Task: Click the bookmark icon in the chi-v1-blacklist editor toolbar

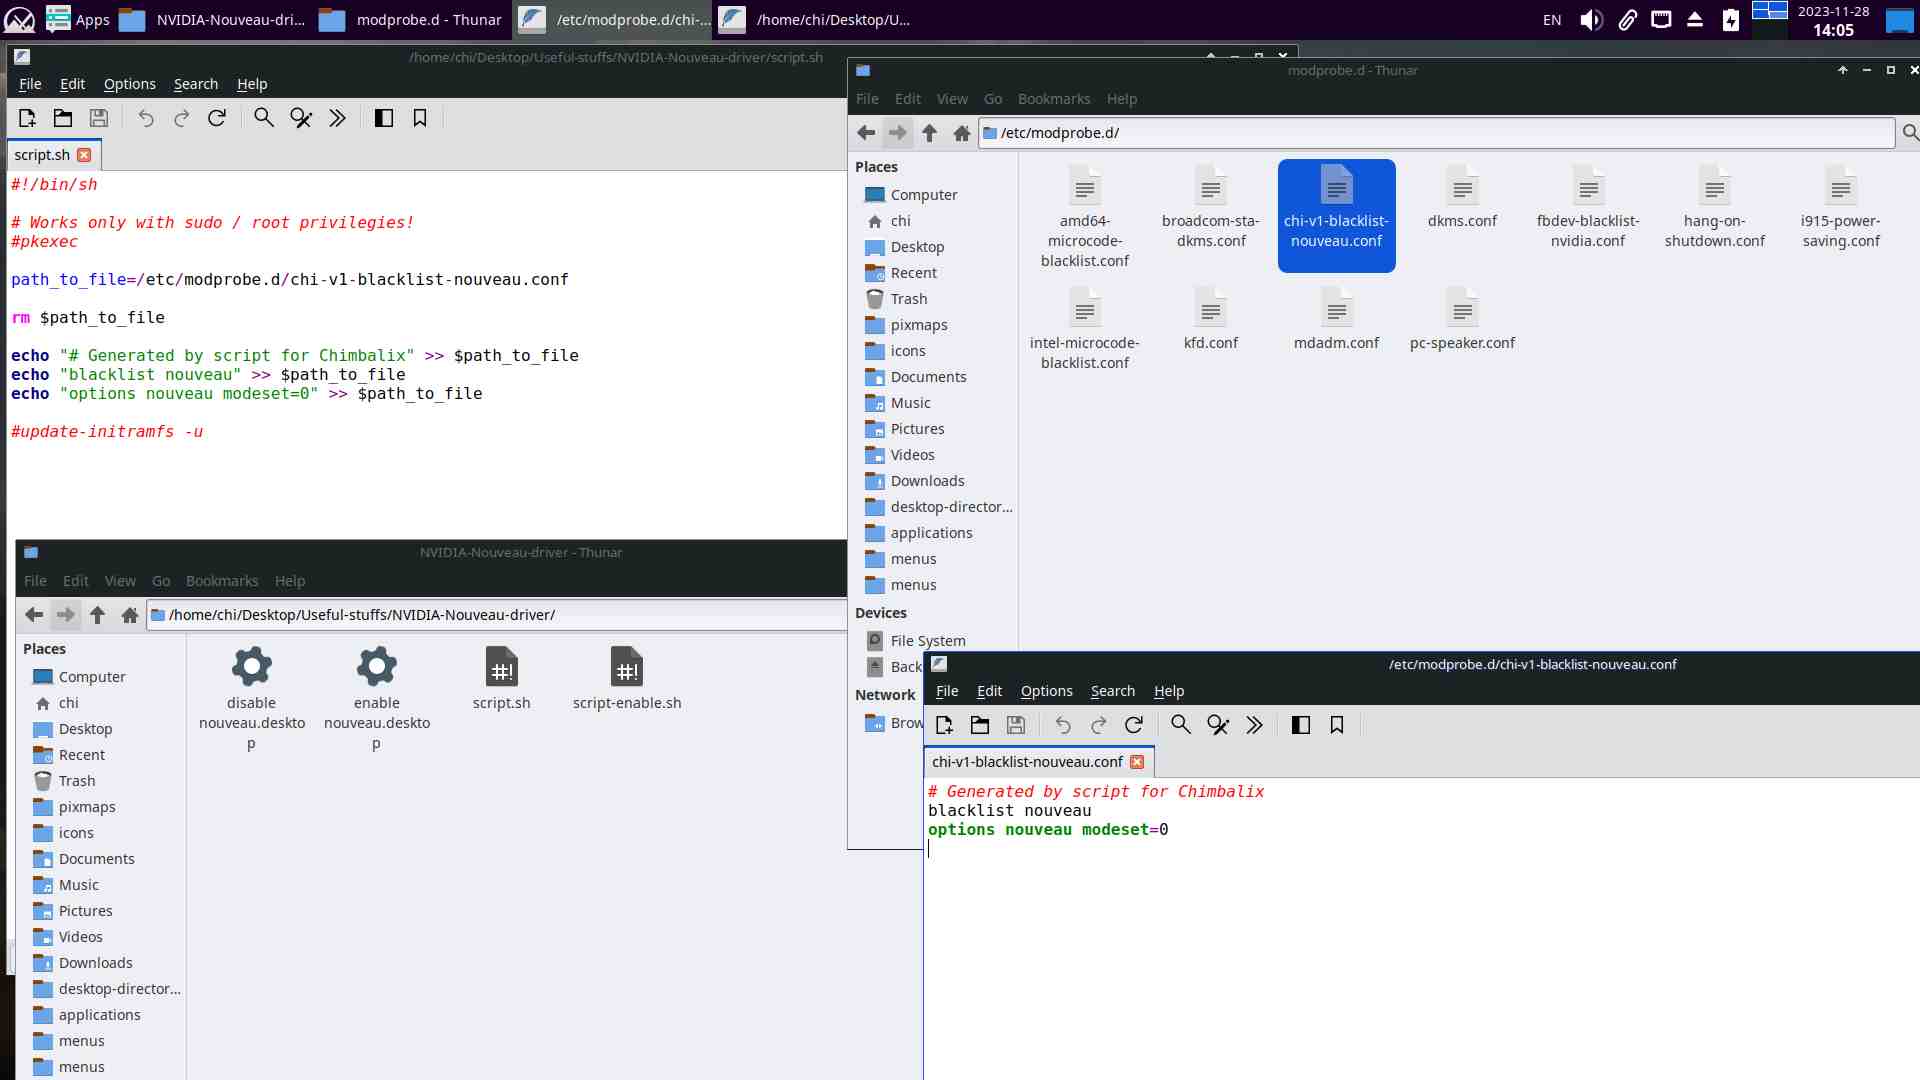Action: coord(1337,725)
